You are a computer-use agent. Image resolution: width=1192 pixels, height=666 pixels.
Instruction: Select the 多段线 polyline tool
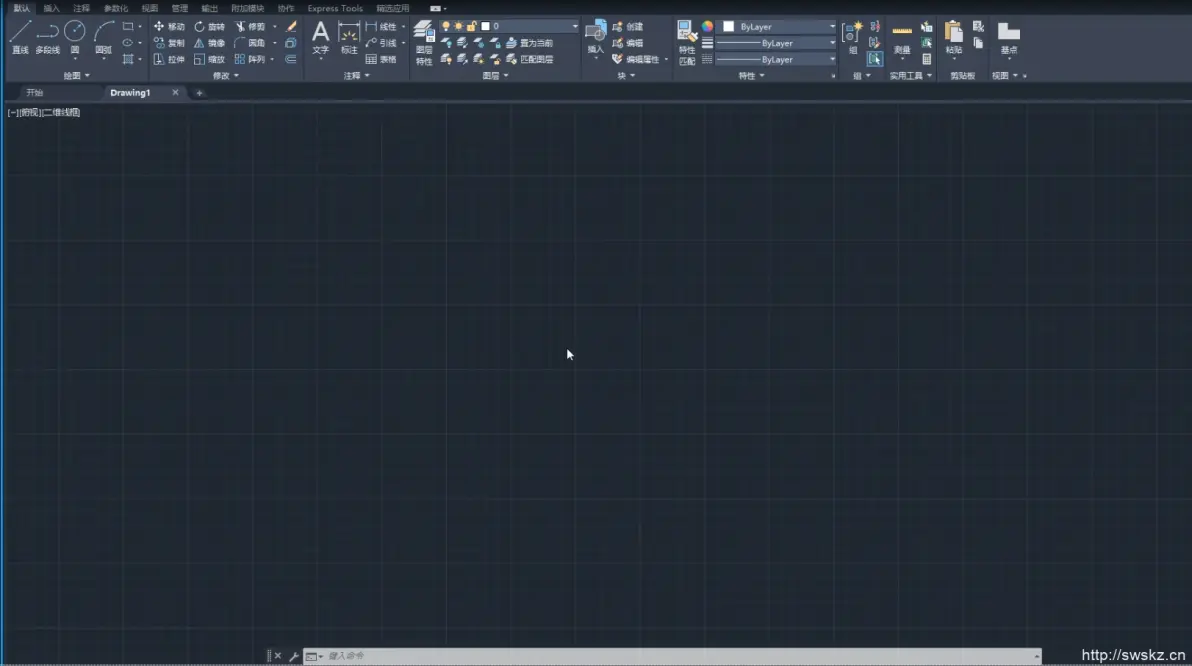pyautogui.click(x=47, y=37)
